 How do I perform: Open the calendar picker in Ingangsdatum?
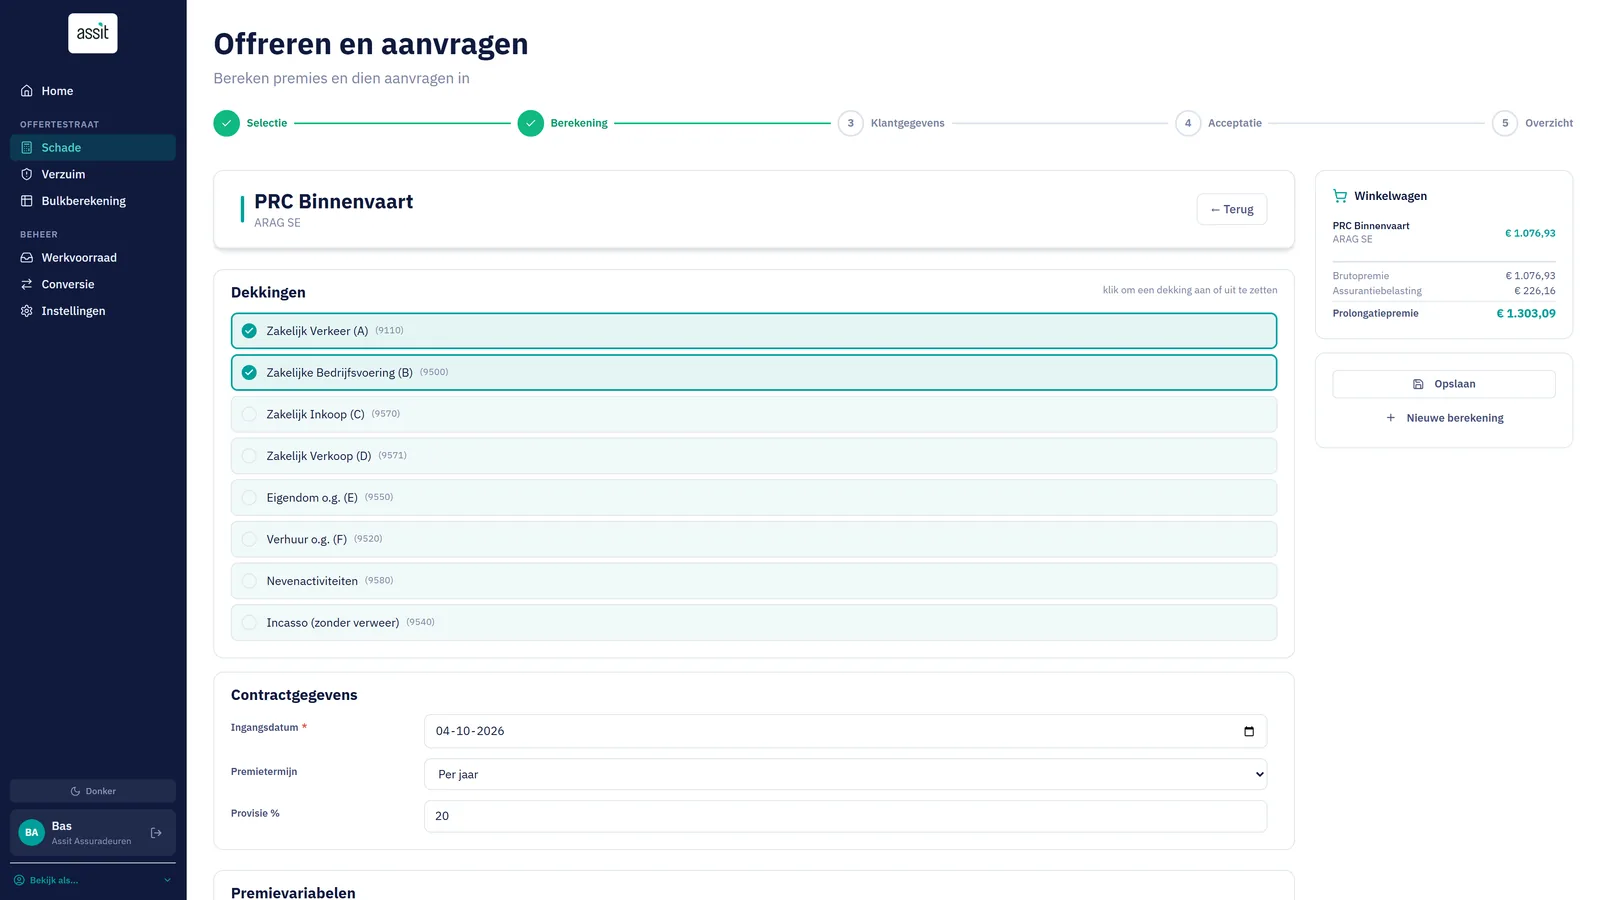tap(1249, 731)
